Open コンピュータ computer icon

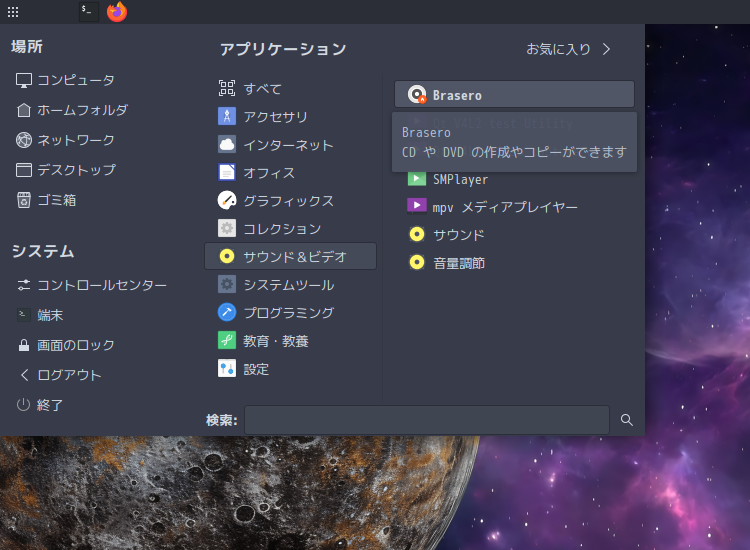[x=24, y=80]
